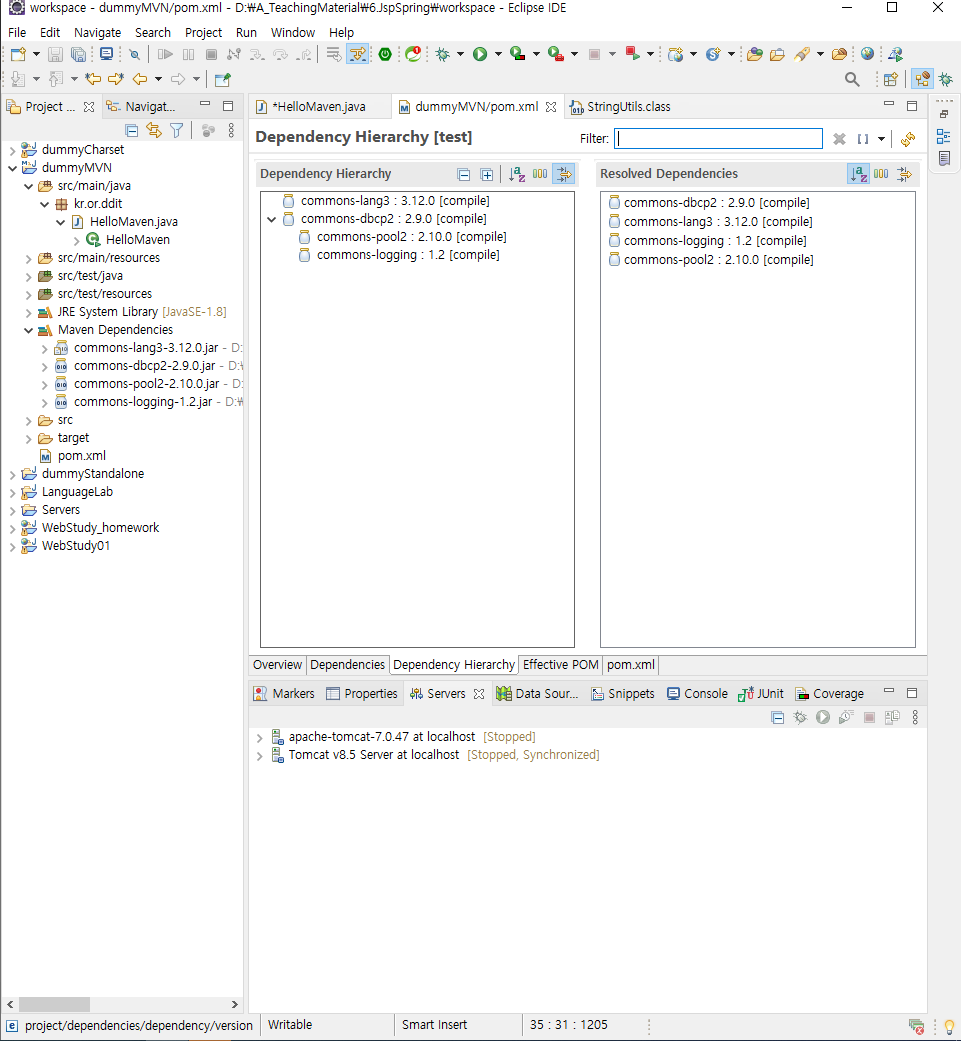Collapse the Maven Dependencies node

[x=29, y=330]
